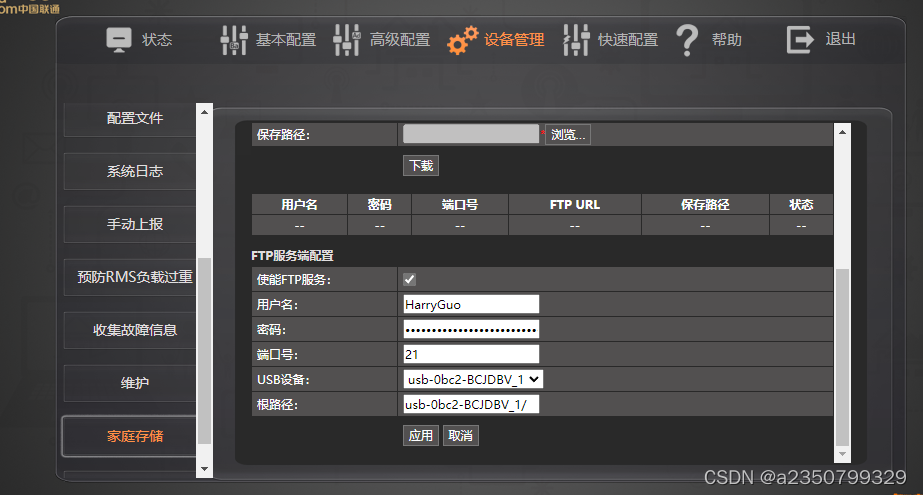Click the sliders icon for 高级配置
Image resolution: width=923 pixels, height=495 pixels.
347,40
